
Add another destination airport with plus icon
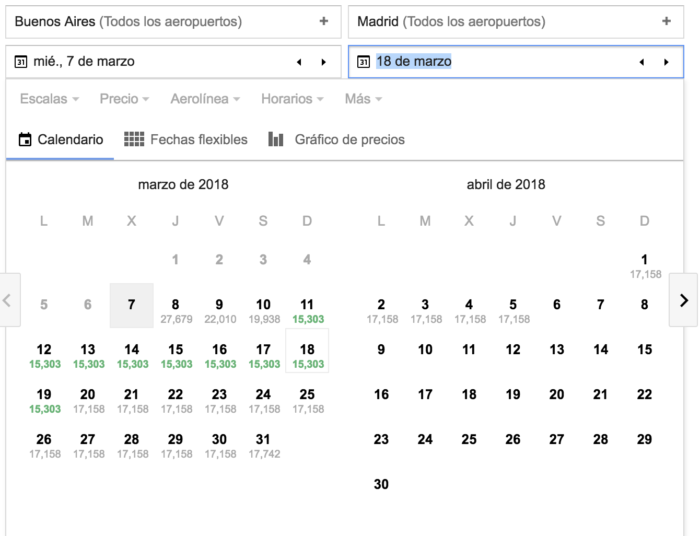[666, 21]
